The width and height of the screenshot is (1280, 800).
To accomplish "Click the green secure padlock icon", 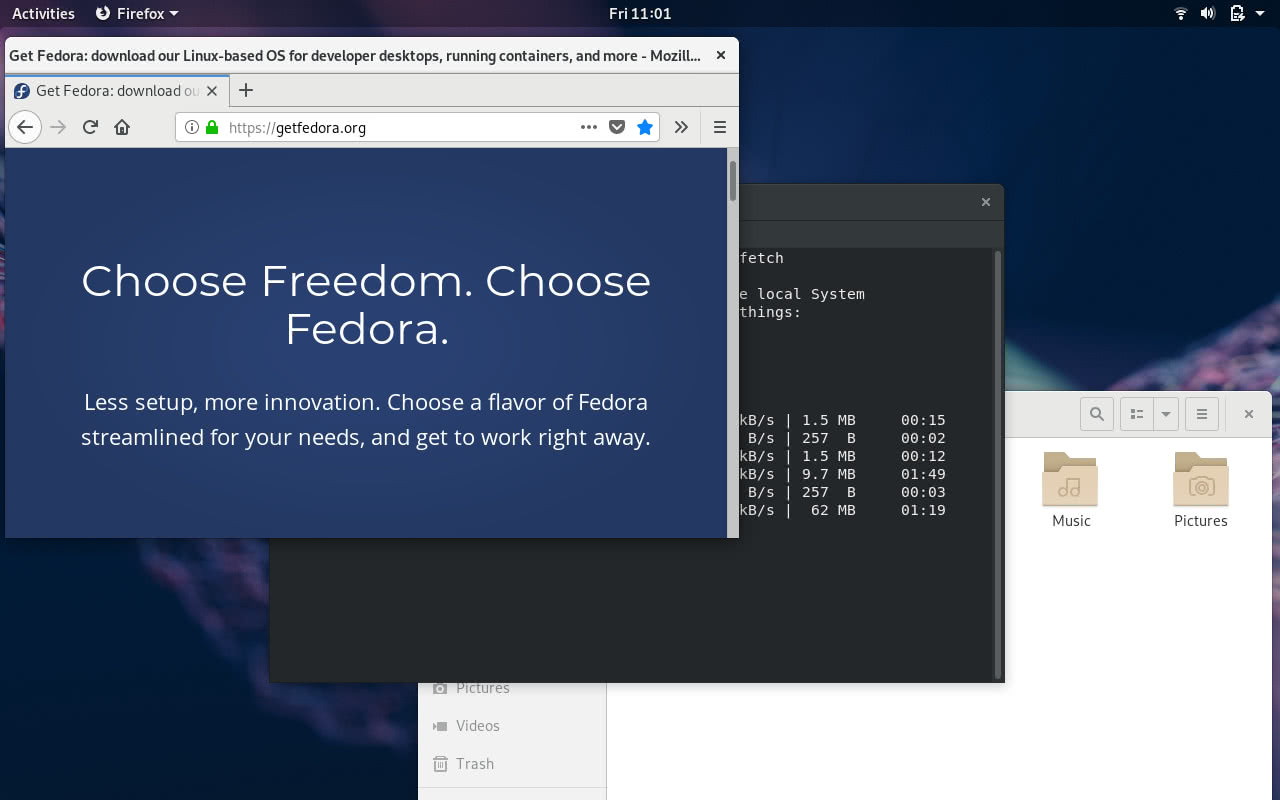I will pos(211,127).
